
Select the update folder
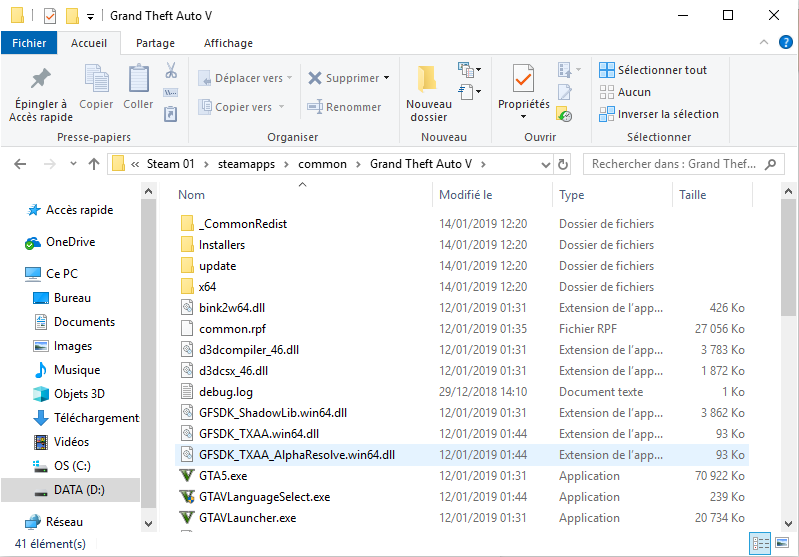(462, 266)
